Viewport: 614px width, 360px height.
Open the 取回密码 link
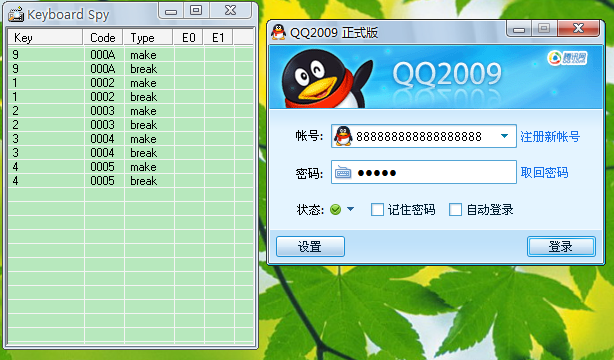point(544,172)
